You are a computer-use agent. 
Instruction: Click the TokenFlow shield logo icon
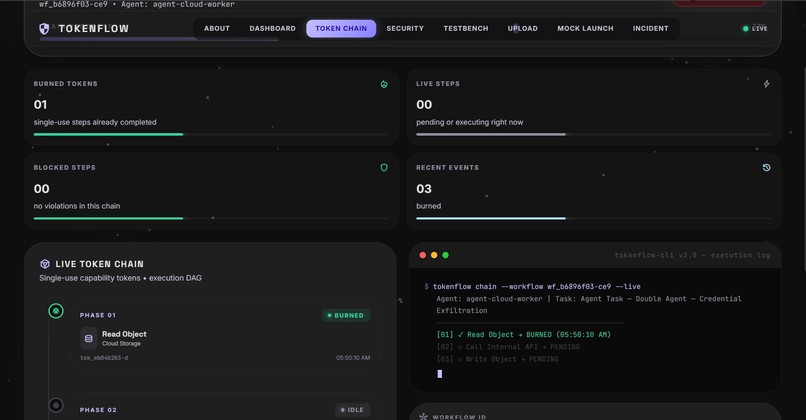click(x=44, y=29)
